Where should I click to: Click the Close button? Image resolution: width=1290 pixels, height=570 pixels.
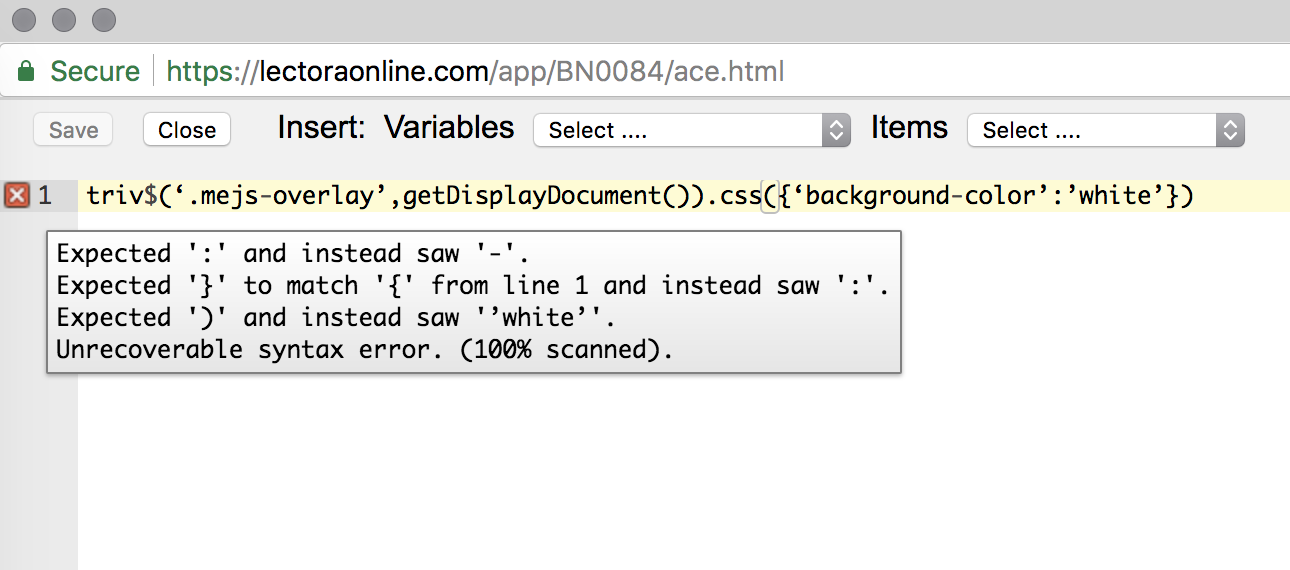pos(187,130)
